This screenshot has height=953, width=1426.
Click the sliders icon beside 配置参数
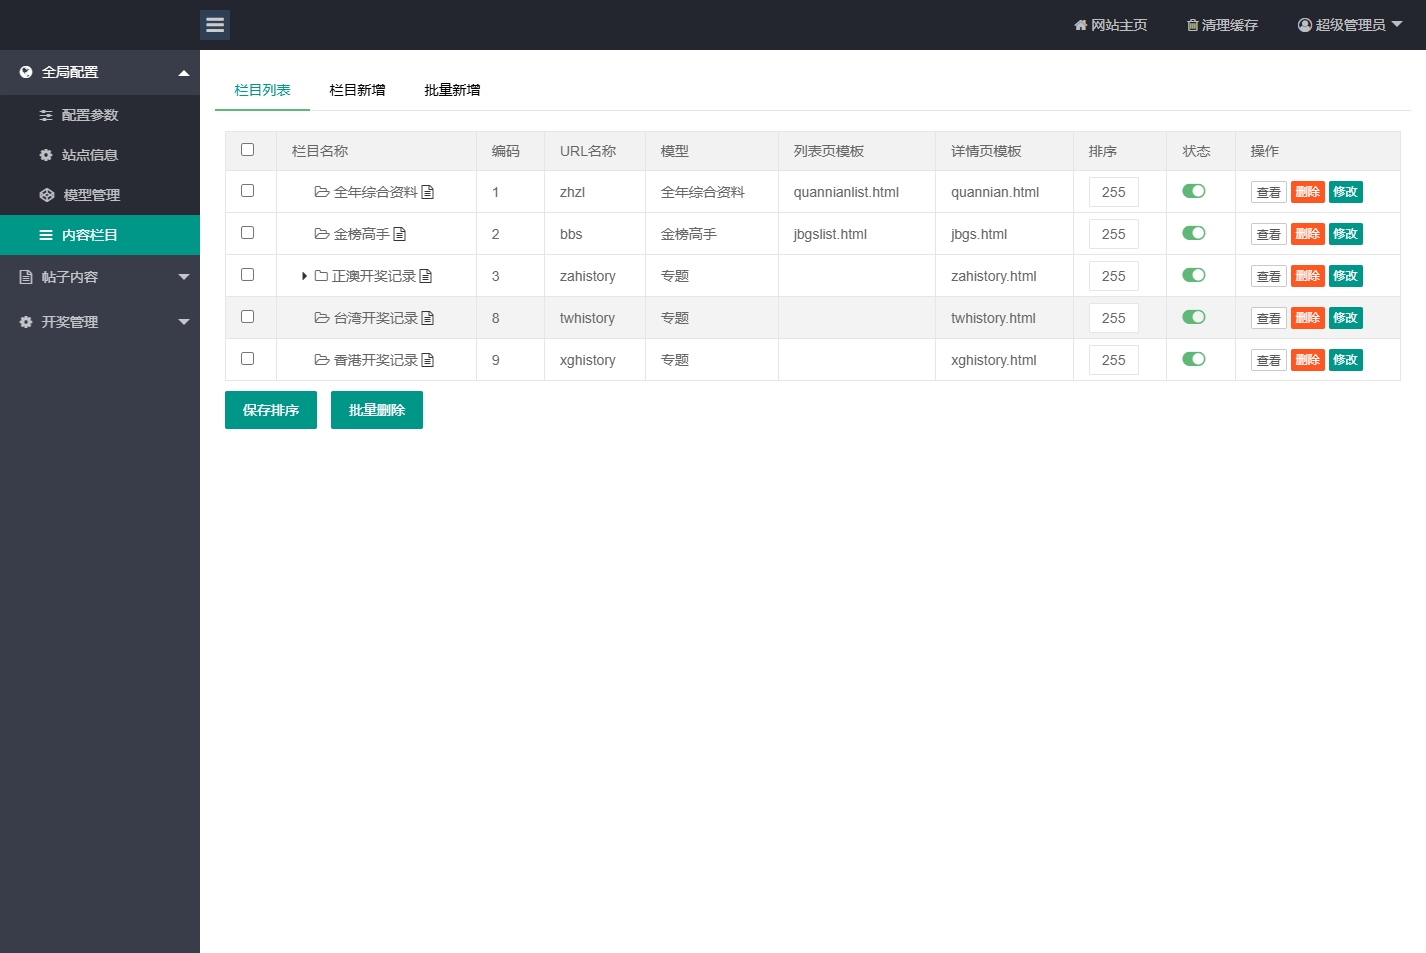[46, 115]
